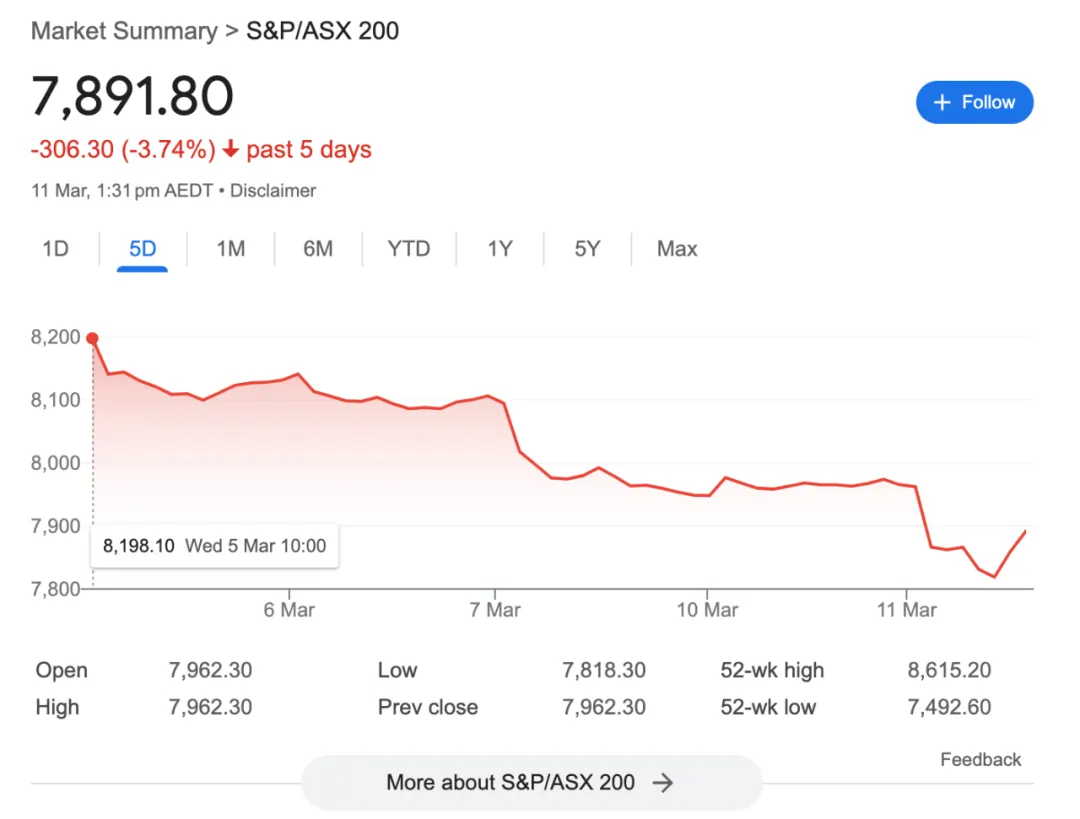The width and height of the screenshot is (1080, 819).
Task: Click the red data point at chart start
Action: click(92, 338)
